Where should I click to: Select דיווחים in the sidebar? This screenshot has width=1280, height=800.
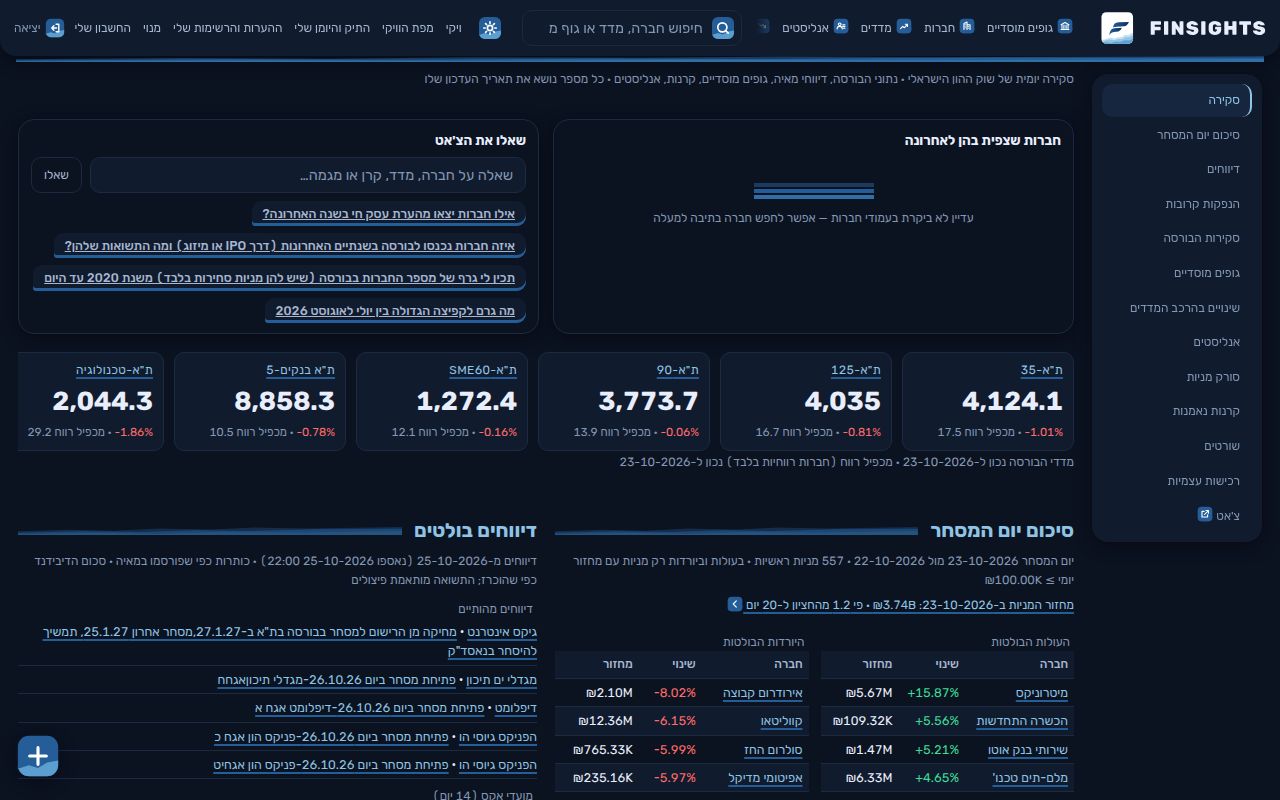tap(1177, 169)
